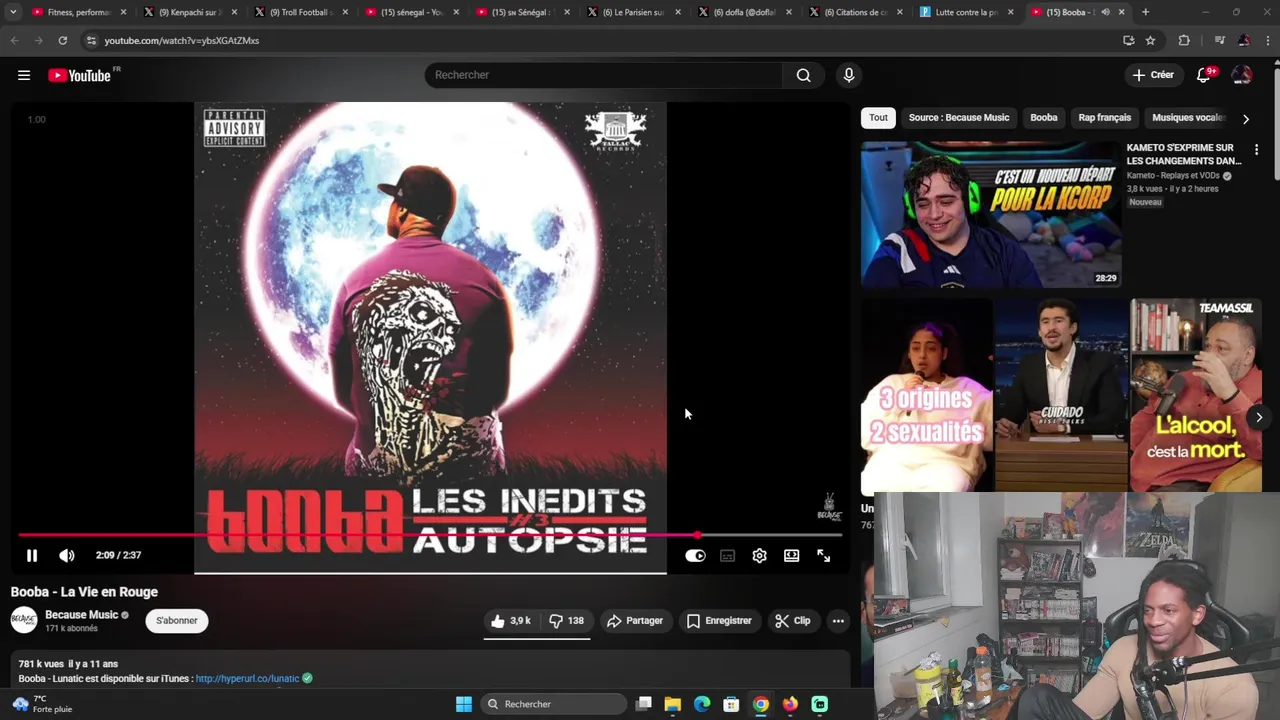View site information icon in address bar

91,41
